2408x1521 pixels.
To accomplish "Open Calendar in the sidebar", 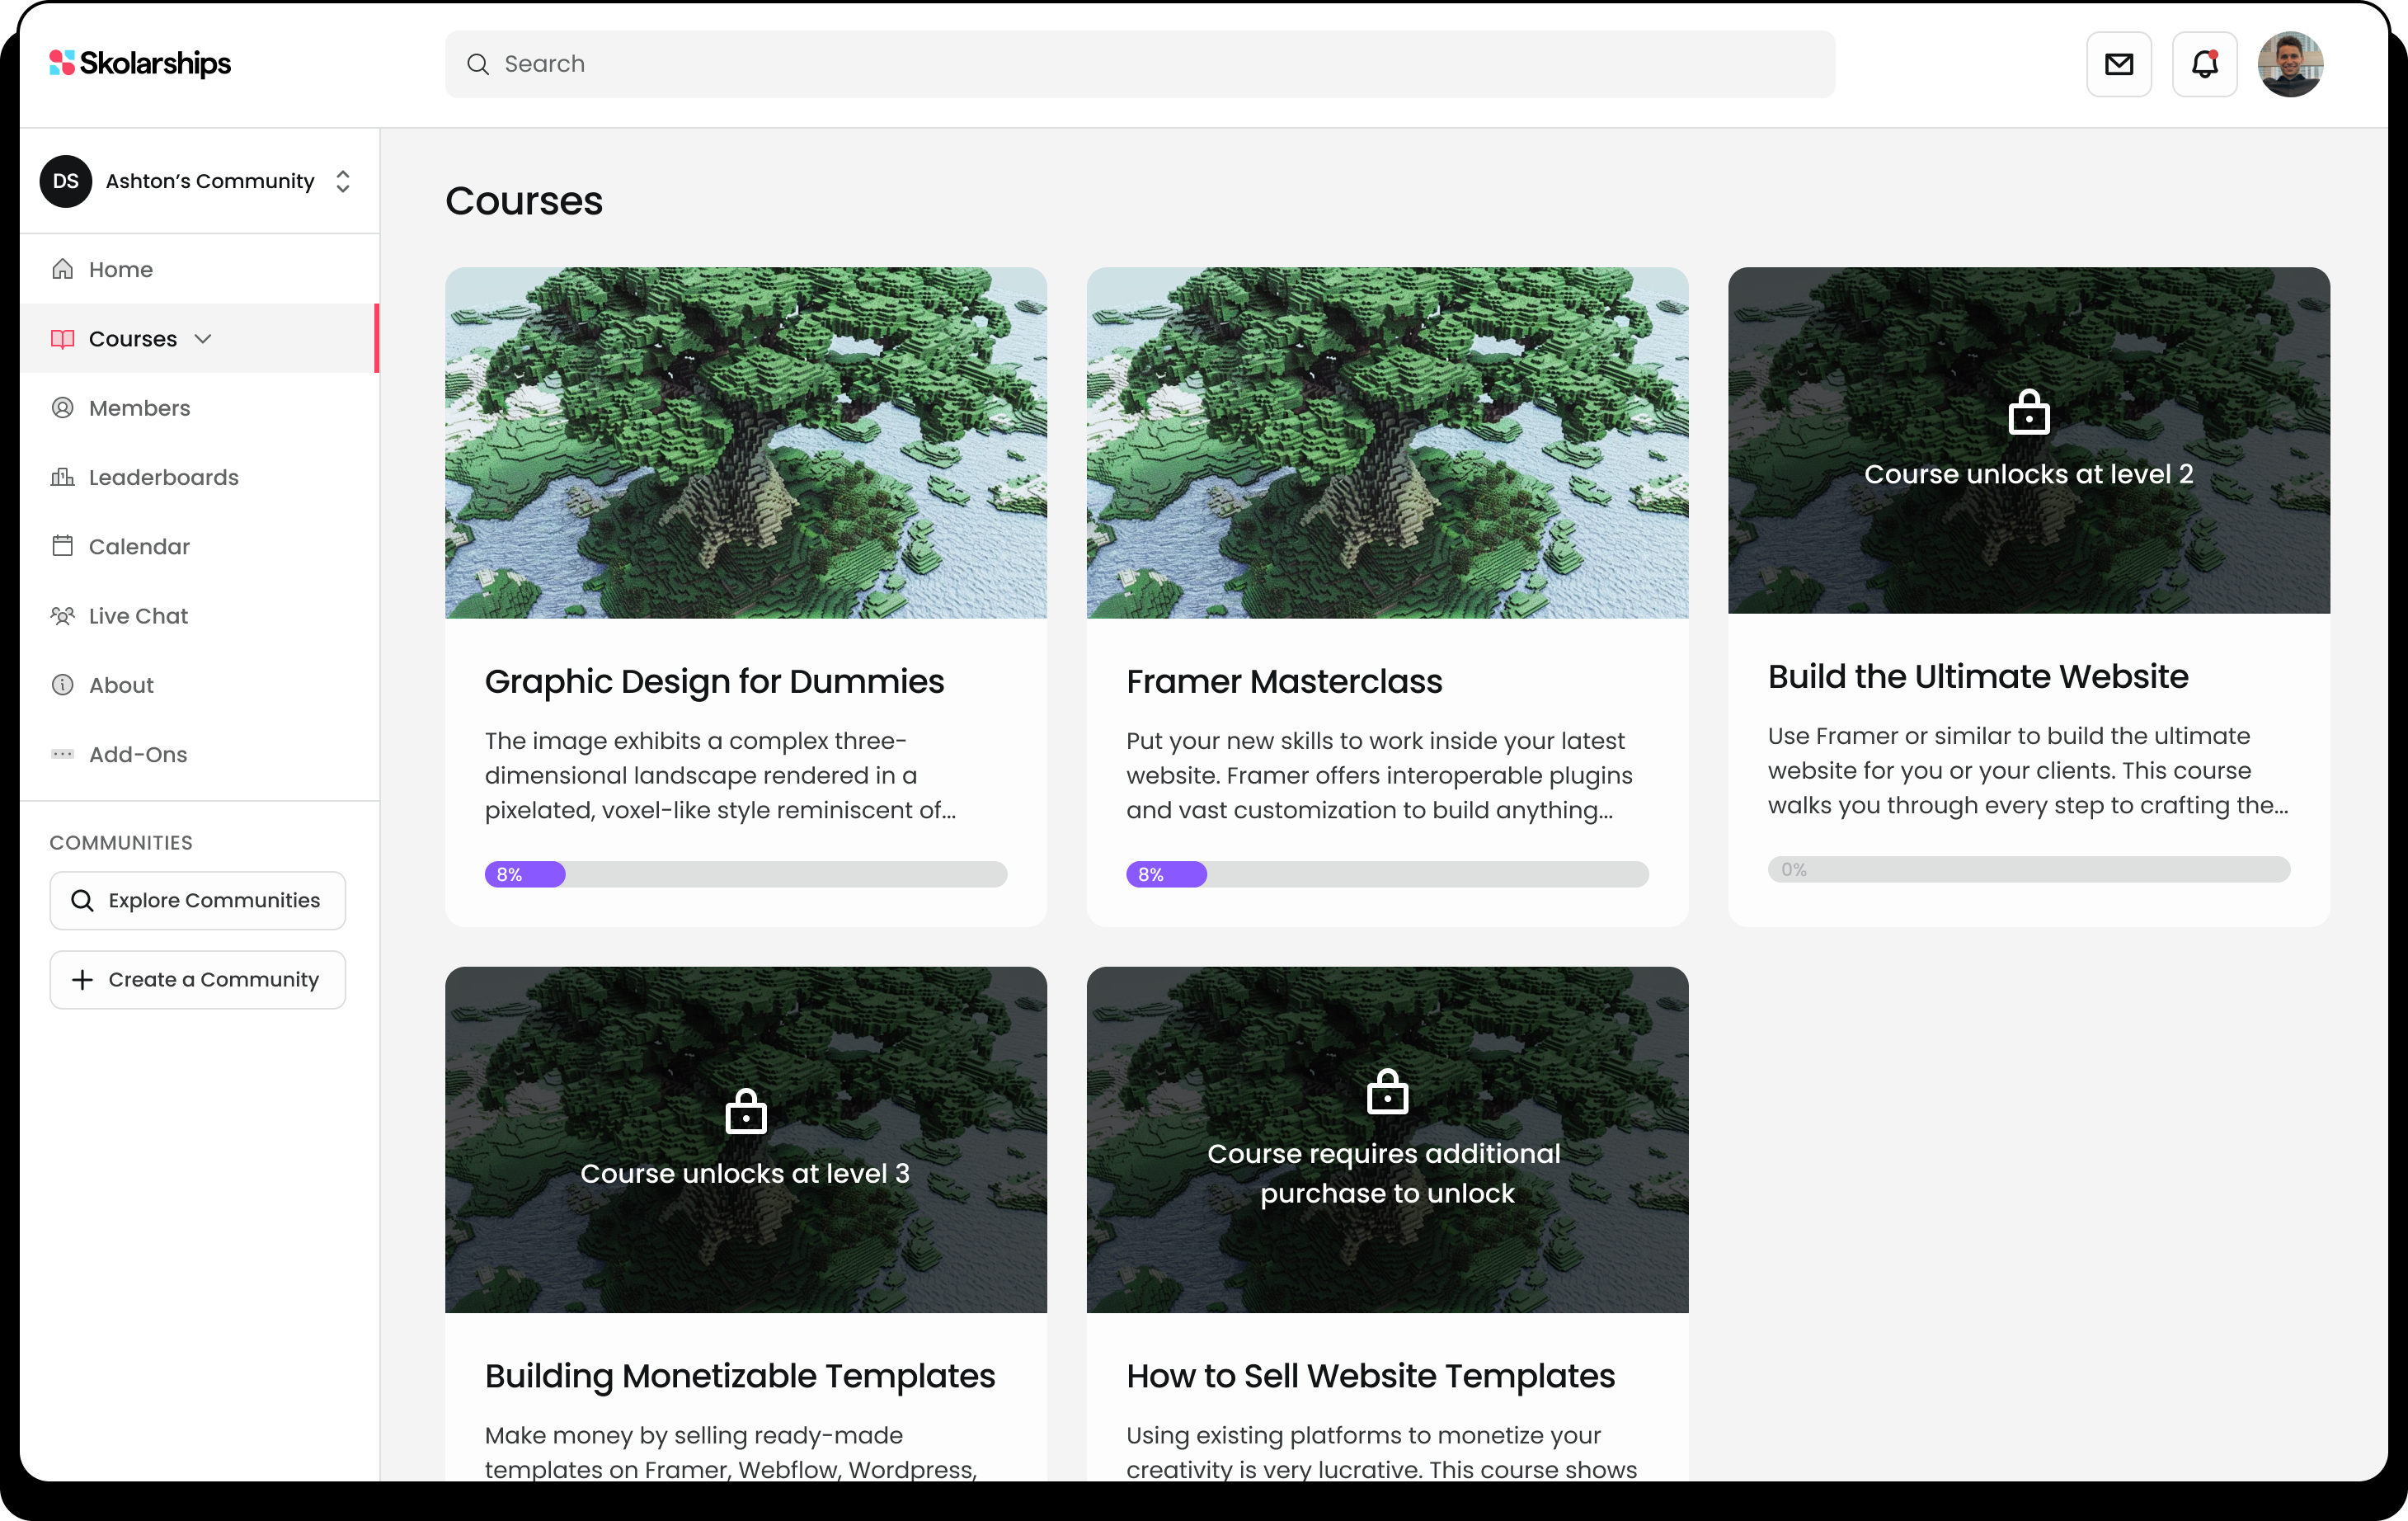I will coord(199,546).
